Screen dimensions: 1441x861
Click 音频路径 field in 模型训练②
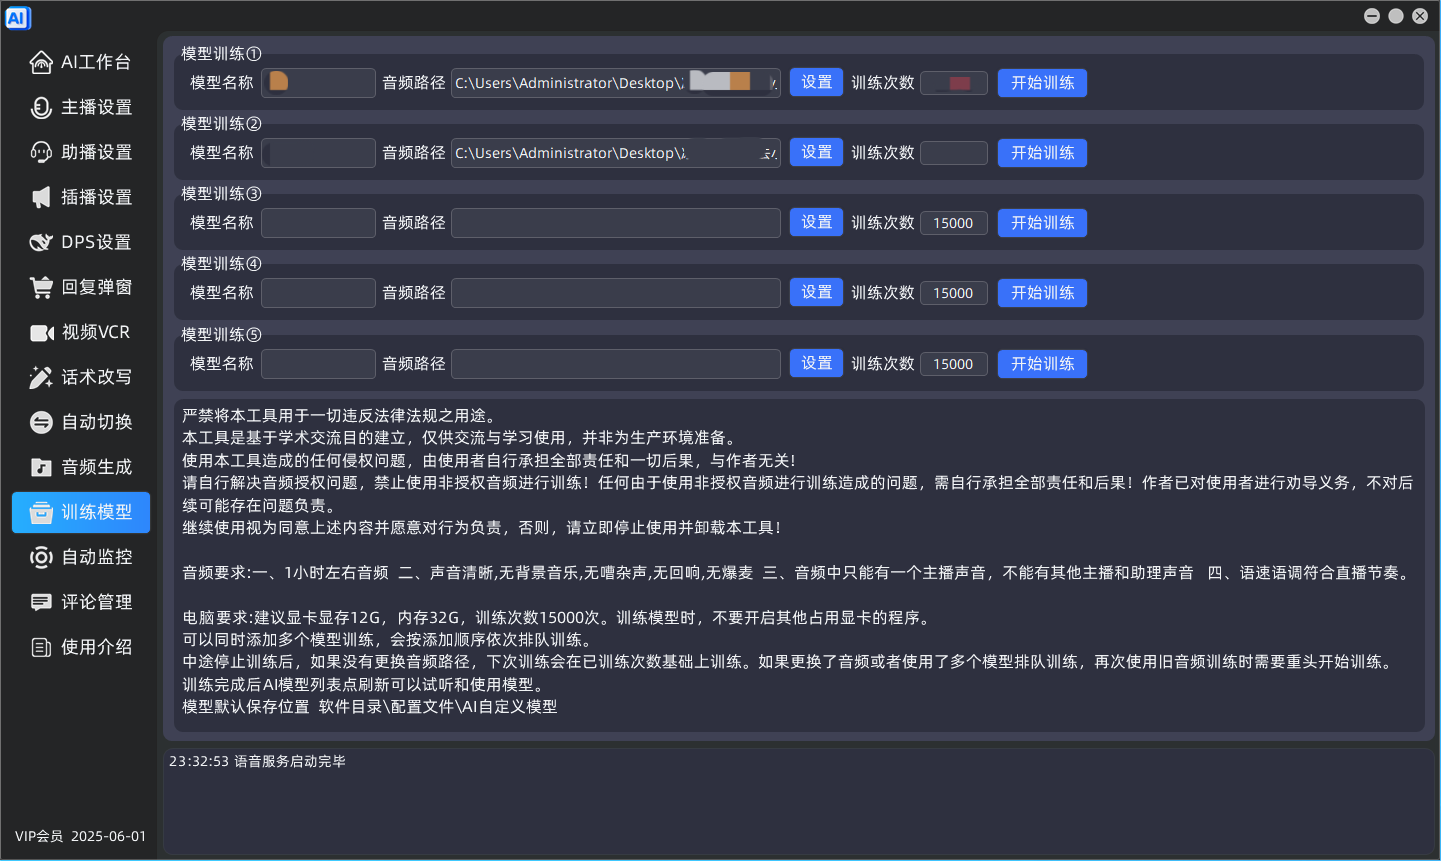(616, 153)
